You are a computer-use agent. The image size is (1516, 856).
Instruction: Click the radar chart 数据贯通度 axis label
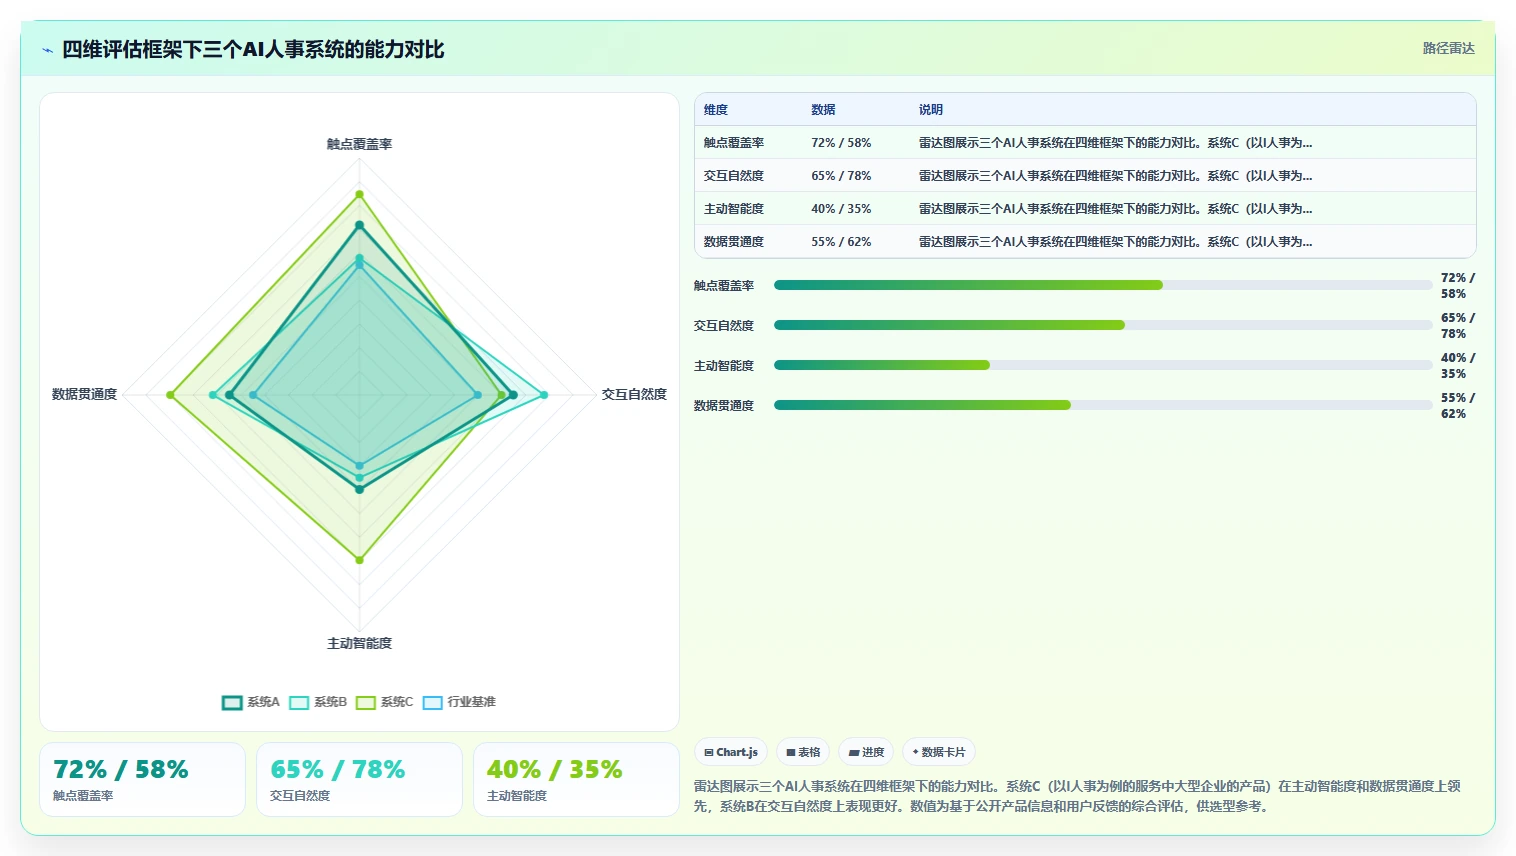point(84,394)
